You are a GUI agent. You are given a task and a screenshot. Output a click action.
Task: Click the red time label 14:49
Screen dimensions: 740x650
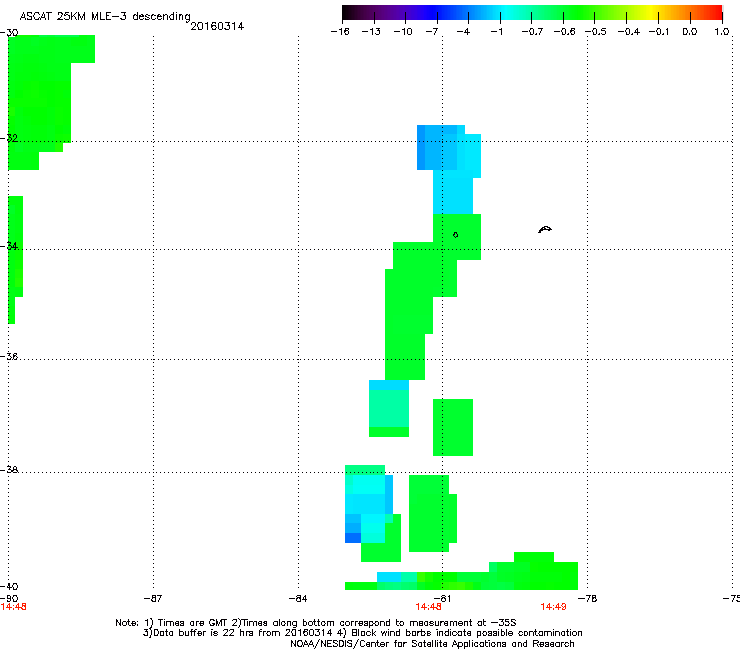pos(554,607)
